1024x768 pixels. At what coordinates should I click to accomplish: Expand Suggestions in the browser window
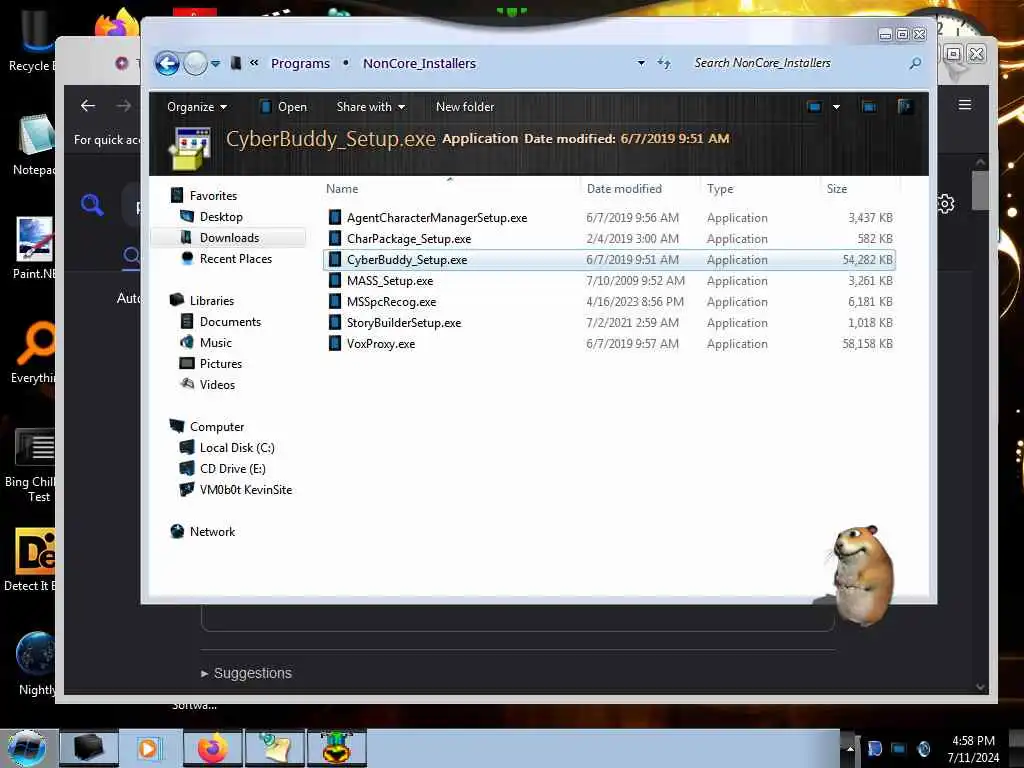click(246, 673)
